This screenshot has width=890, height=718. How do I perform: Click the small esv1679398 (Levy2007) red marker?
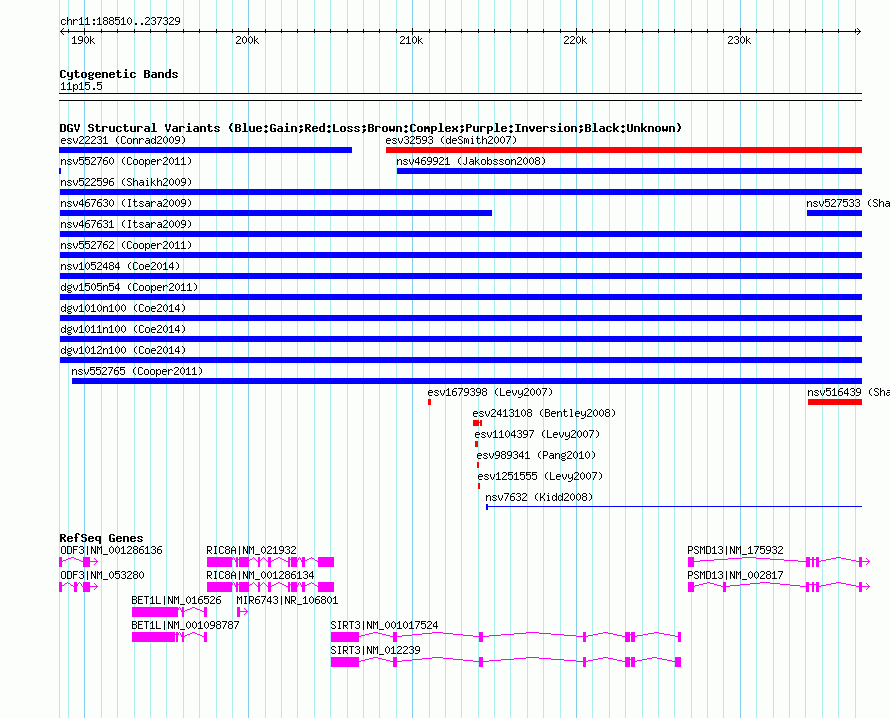pos(430,402)
